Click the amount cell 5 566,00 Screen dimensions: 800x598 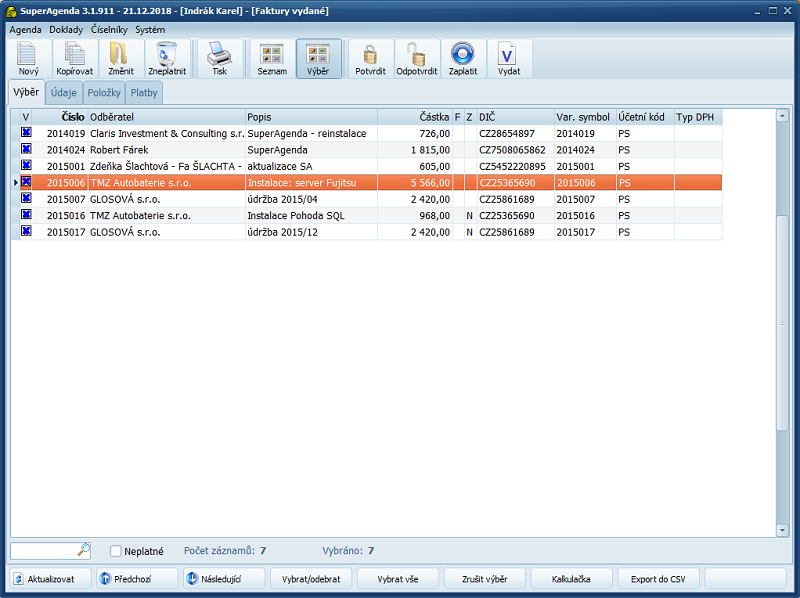coord(415,182)
